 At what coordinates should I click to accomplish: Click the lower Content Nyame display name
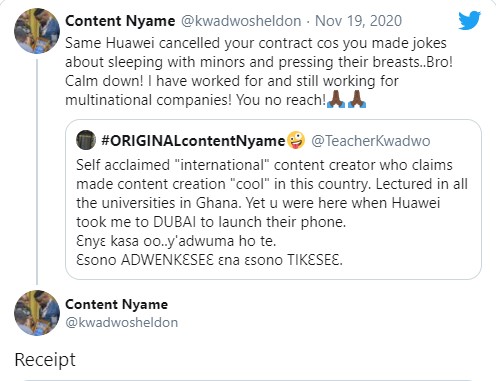tap(116, 304)
